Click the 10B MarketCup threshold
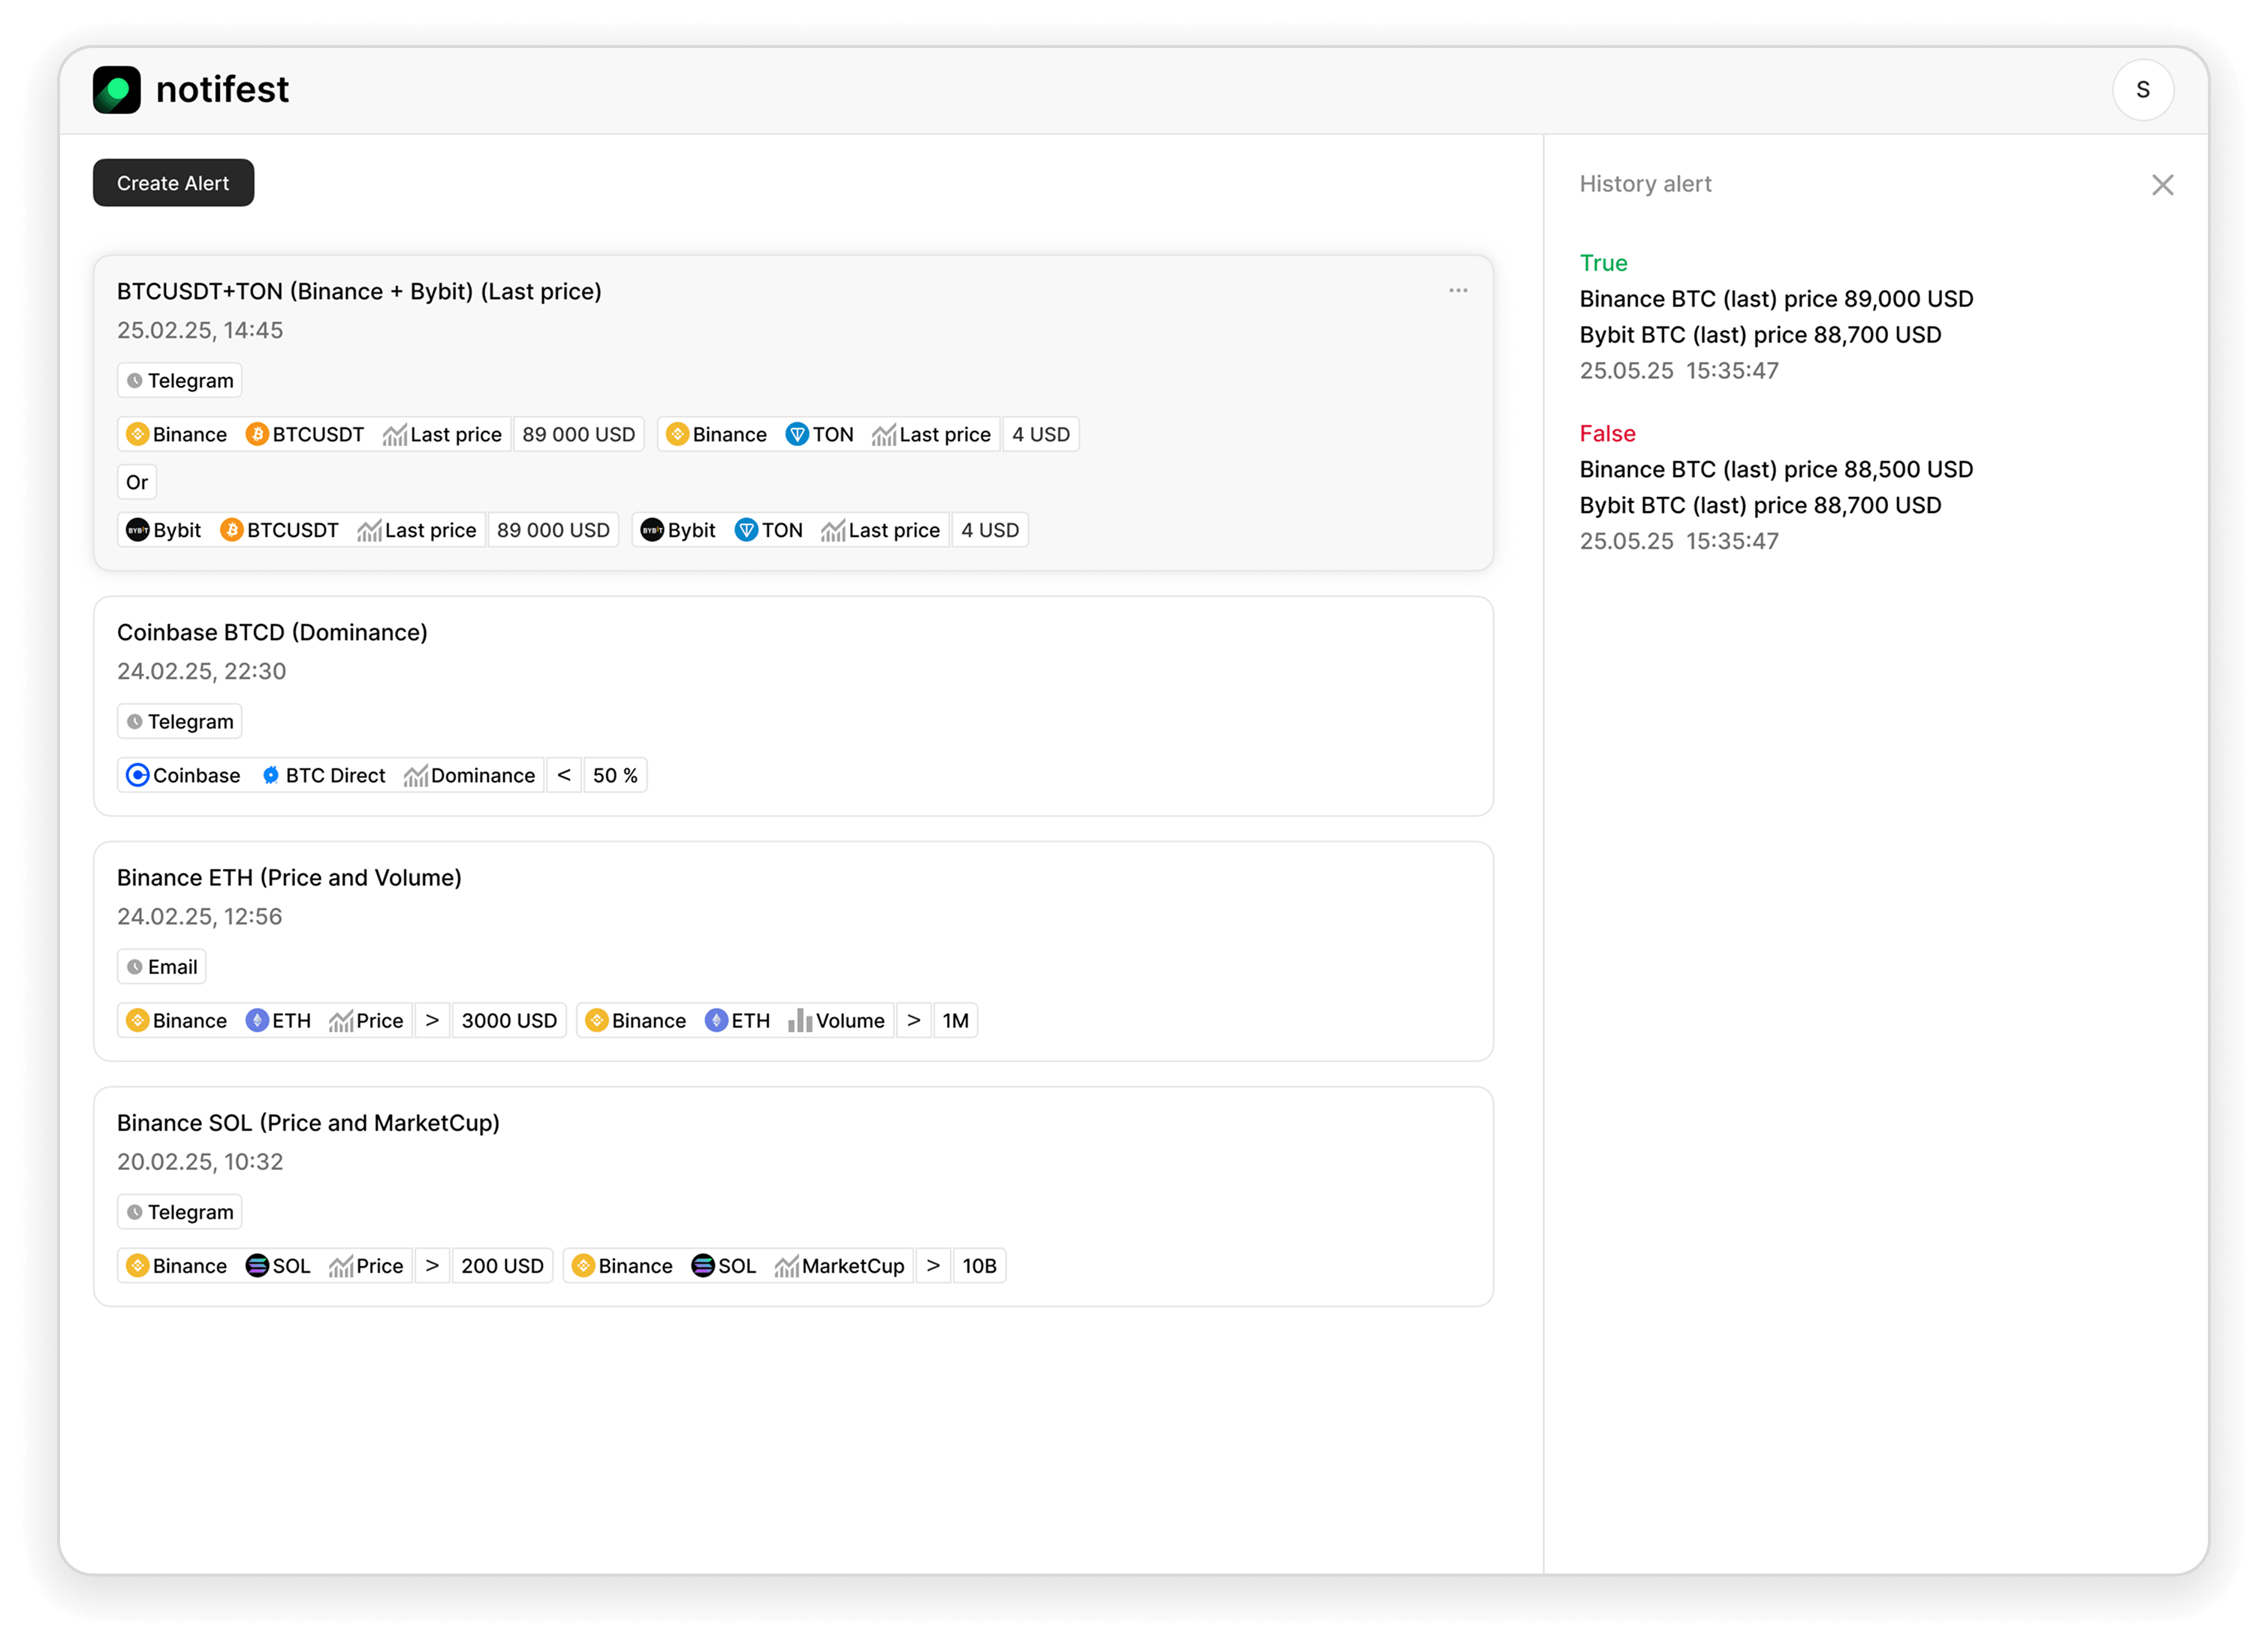Viewport: 2268px width, 1646px height. click(979, 1265)
